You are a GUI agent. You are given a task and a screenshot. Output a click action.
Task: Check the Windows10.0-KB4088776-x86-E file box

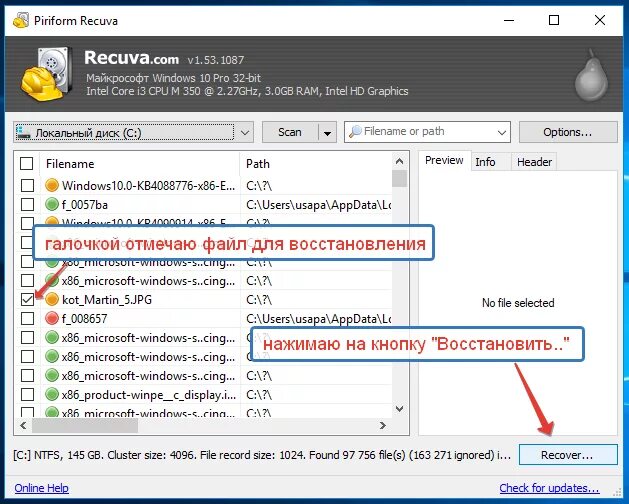(27, 185)
